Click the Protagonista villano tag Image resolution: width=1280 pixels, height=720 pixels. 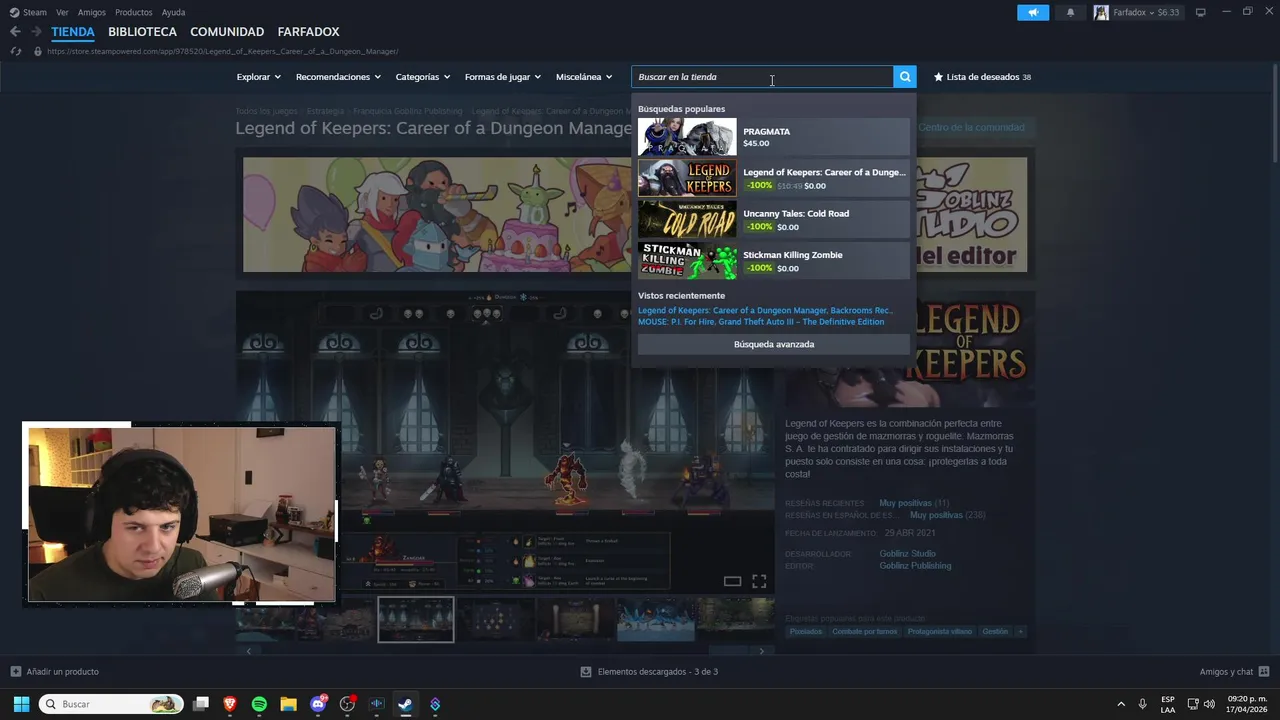(x=940, y=632)
